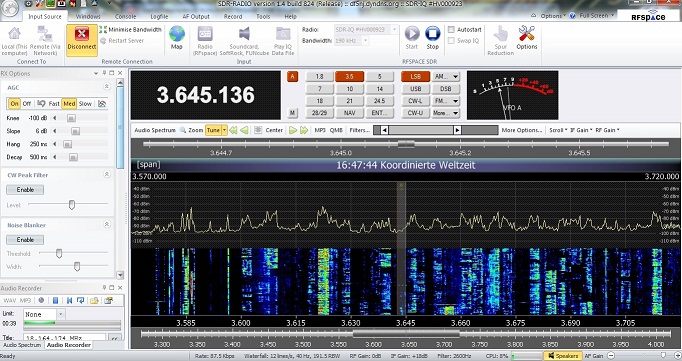Select the 3.5 MHz band button
The height and width of the screenshot is (361, 682).
(x=349, y=77)
